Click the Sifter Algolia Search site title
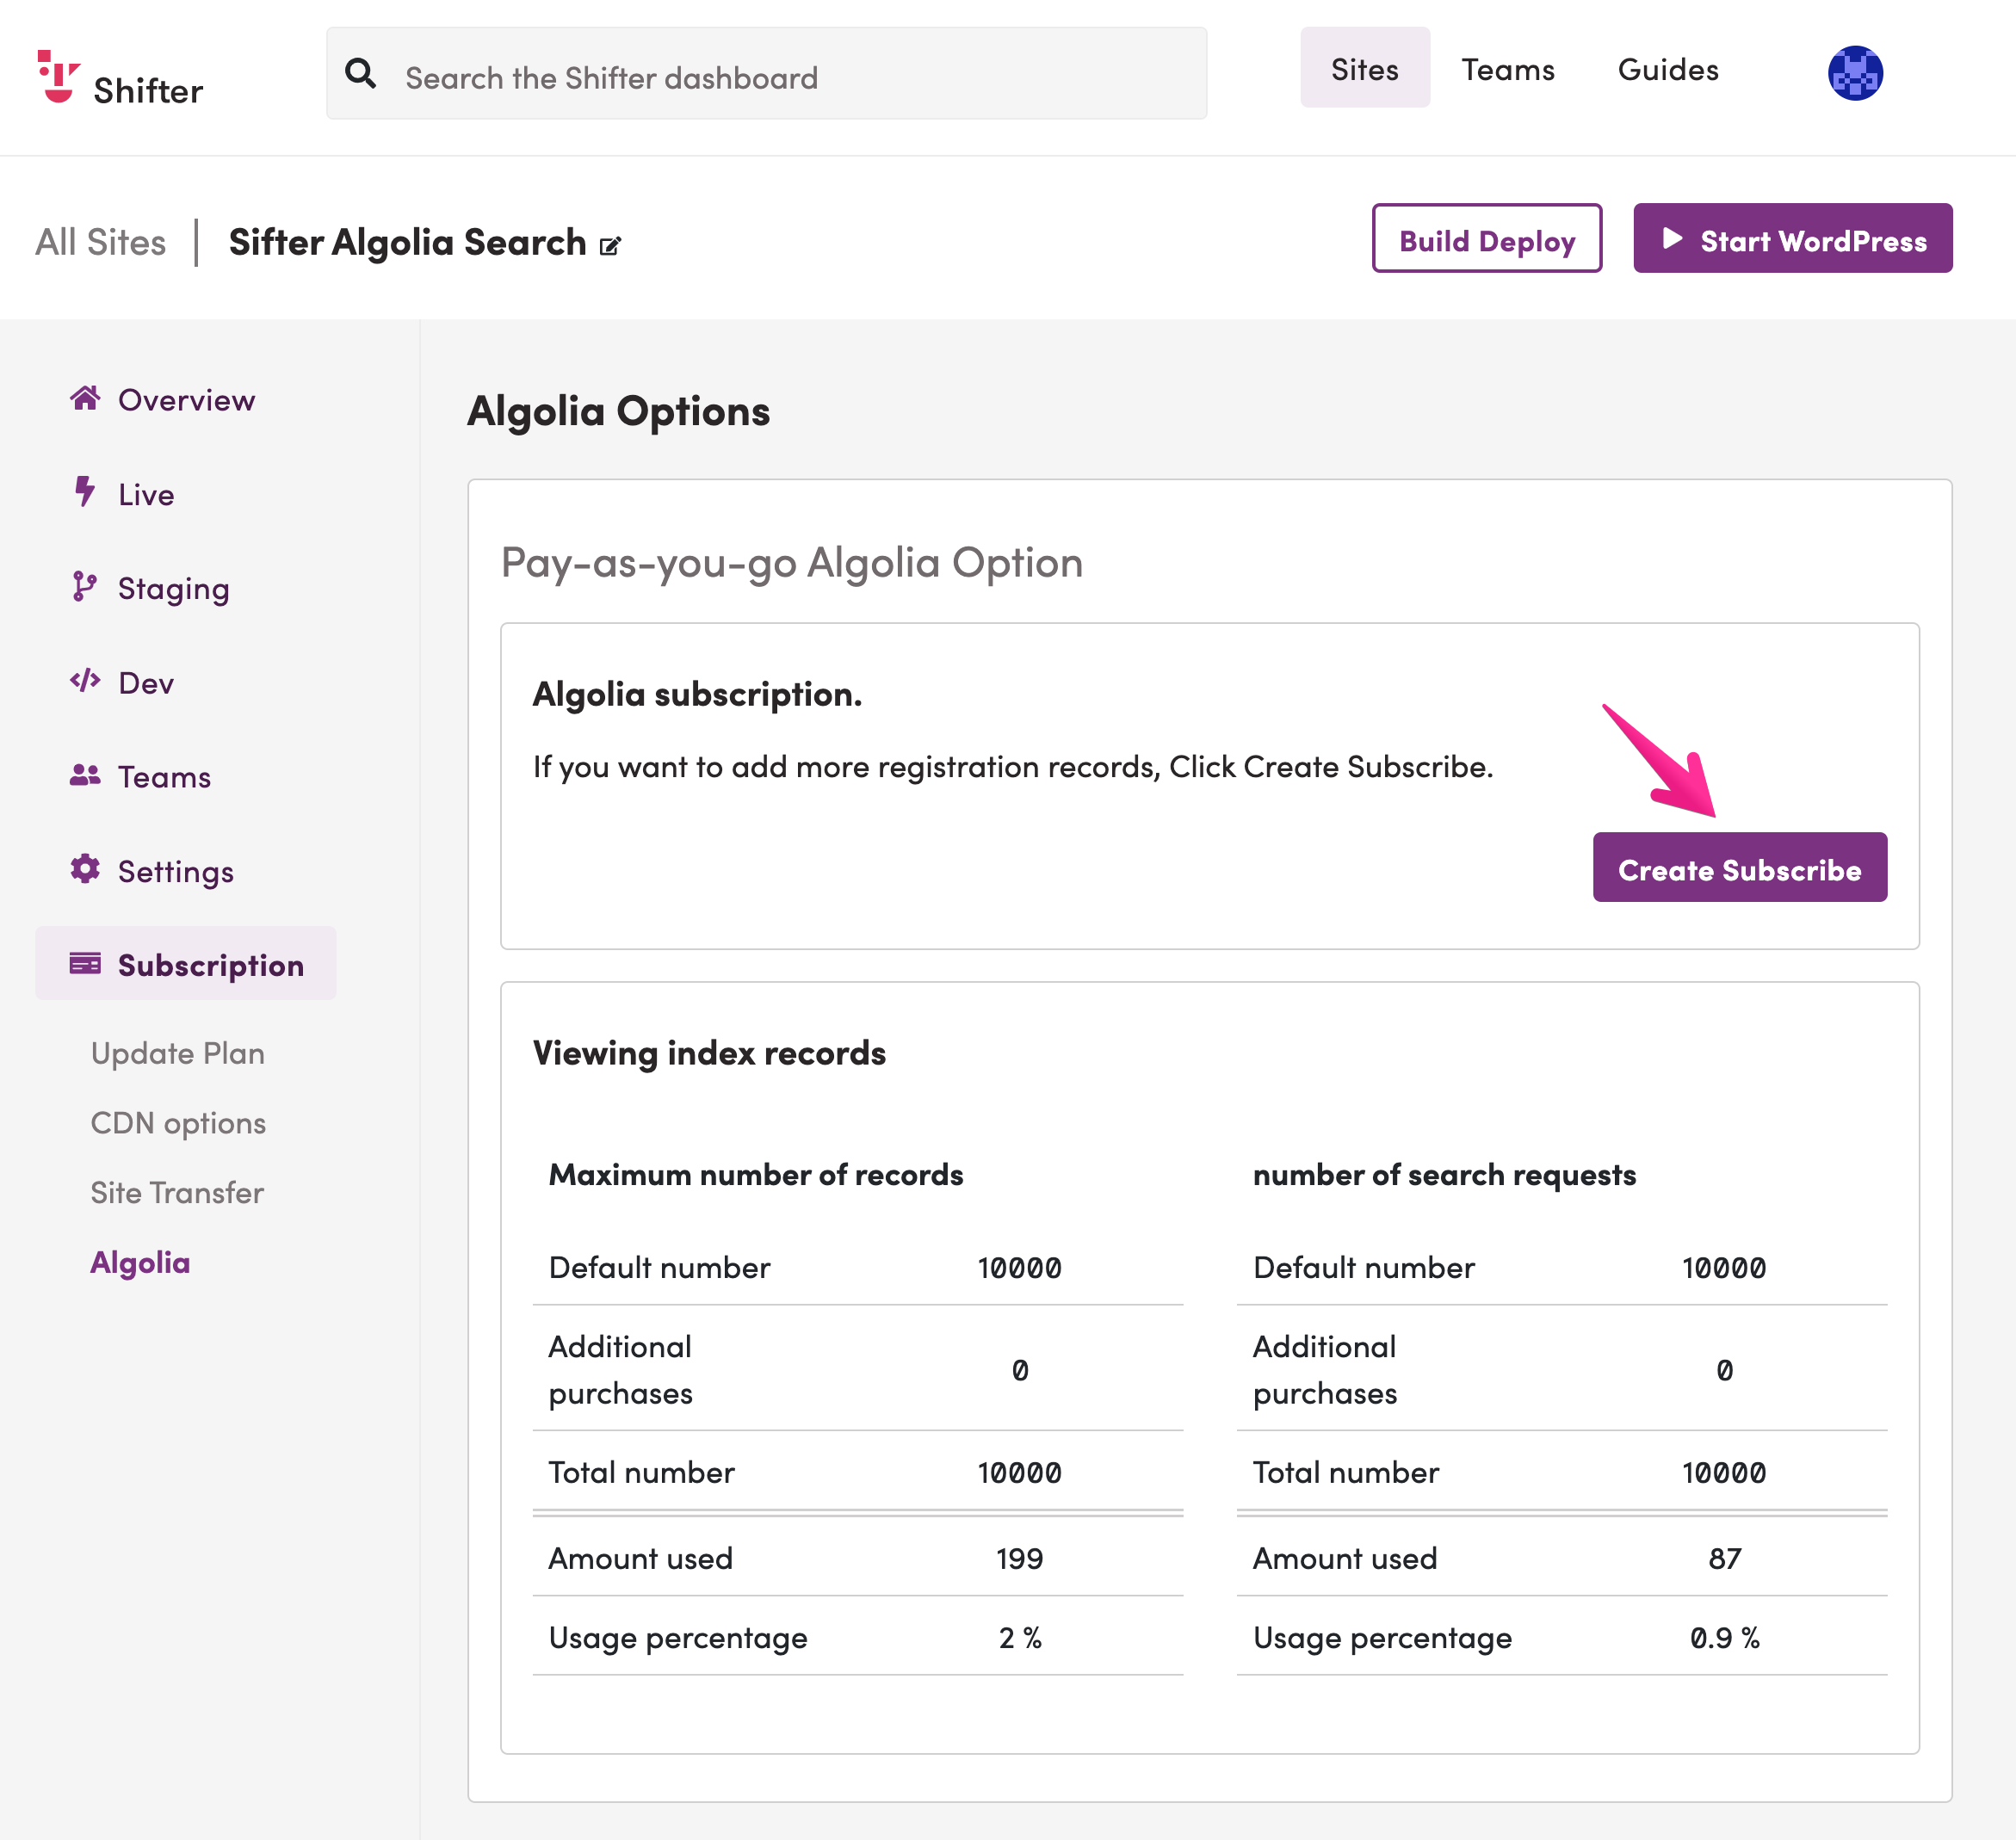The image size is (2016, 1840). (x=407, y=243)
